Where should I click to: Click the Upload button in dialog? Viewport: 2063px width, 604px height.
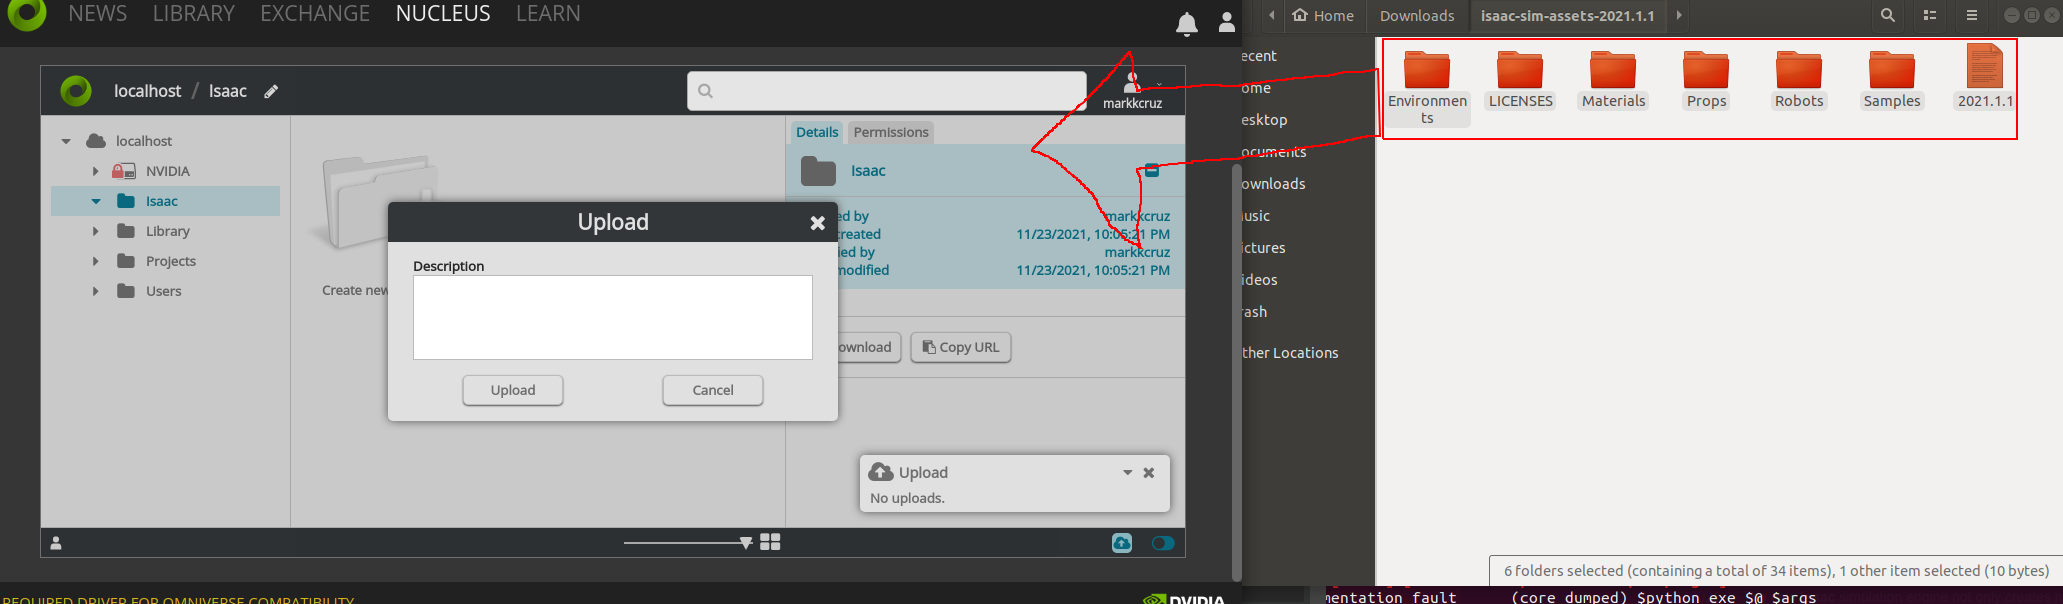click(513, 390)
